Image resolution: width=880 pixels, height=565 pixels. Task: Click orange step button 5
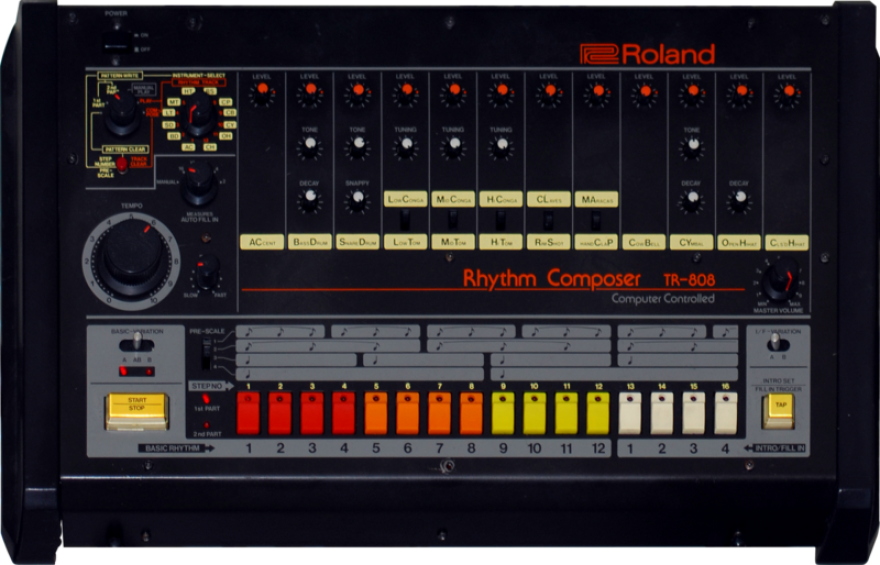click(x=376, y=414)
